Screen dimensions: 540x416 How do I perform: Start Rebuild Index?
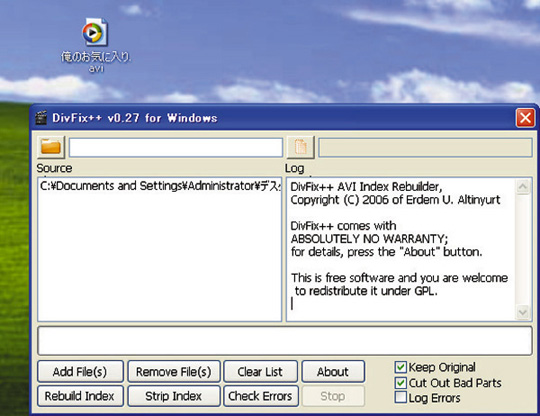[80, 396]
